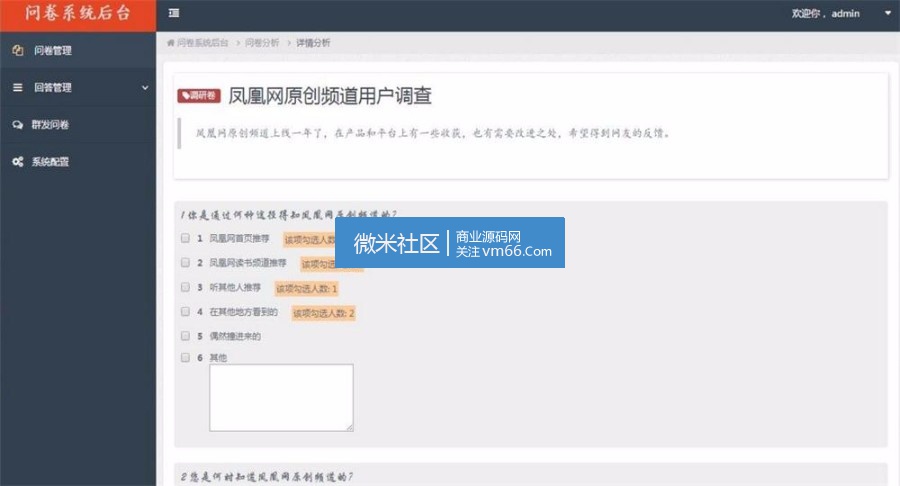
Task: Click question 2 heading text
Action: point(266,477)
